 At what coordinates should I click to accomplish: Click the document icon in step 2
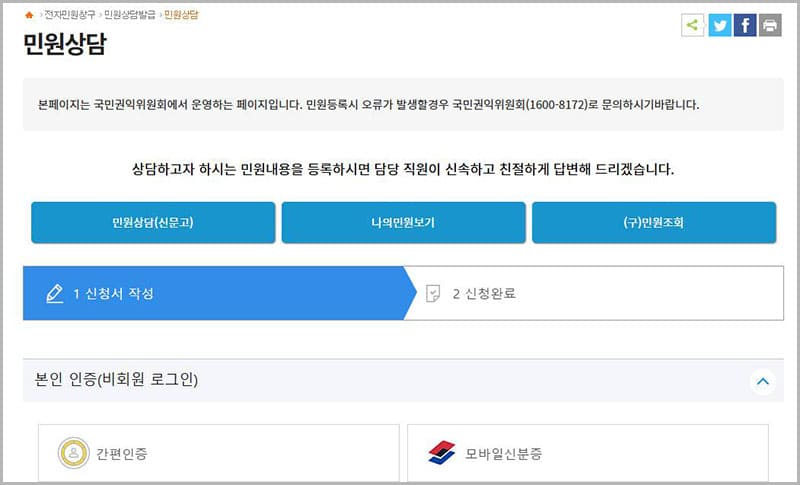[433, 294]
